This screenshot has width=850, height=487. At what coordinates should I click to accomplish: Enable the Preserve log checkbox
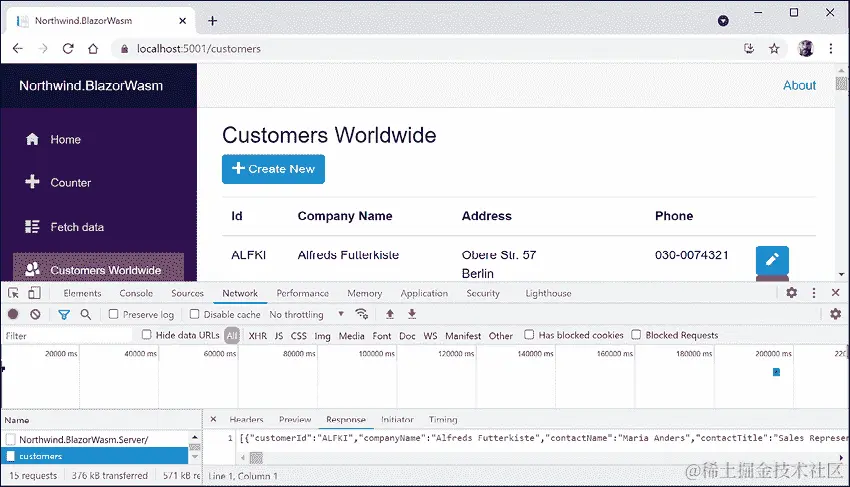pyautogui.click(x=113, y=314)
